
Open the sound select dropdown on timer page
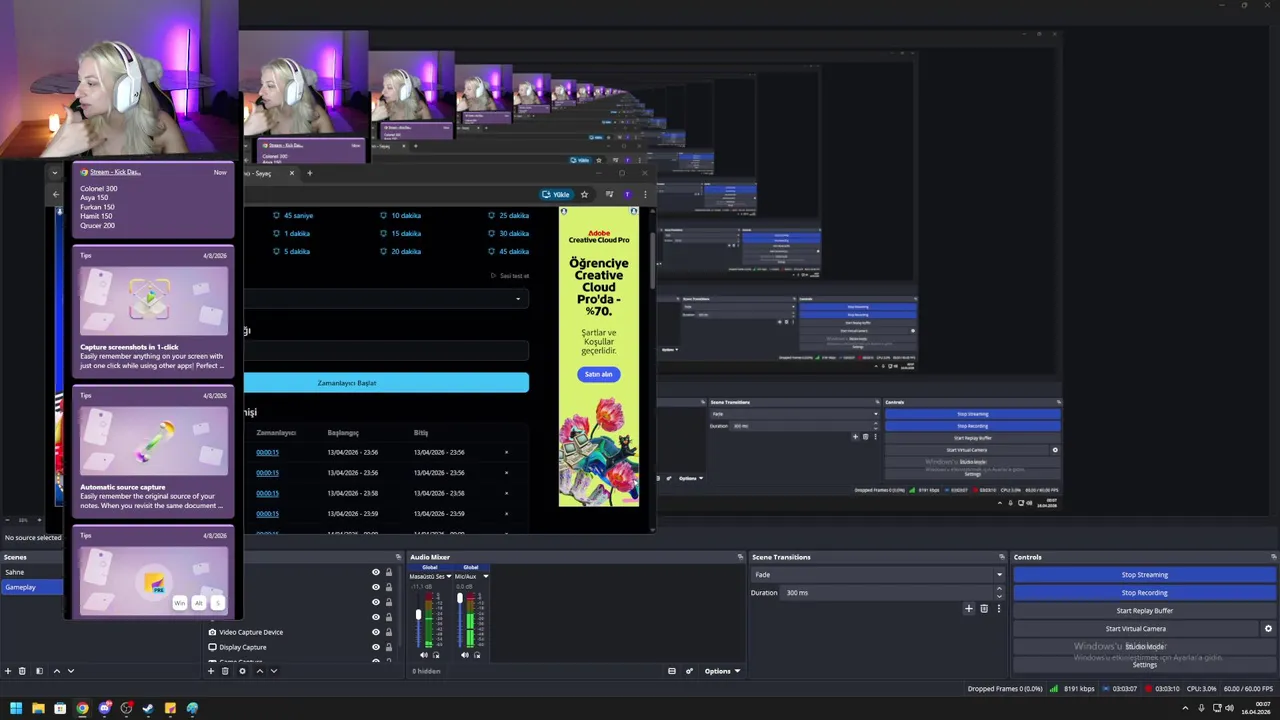pos(386,298)
